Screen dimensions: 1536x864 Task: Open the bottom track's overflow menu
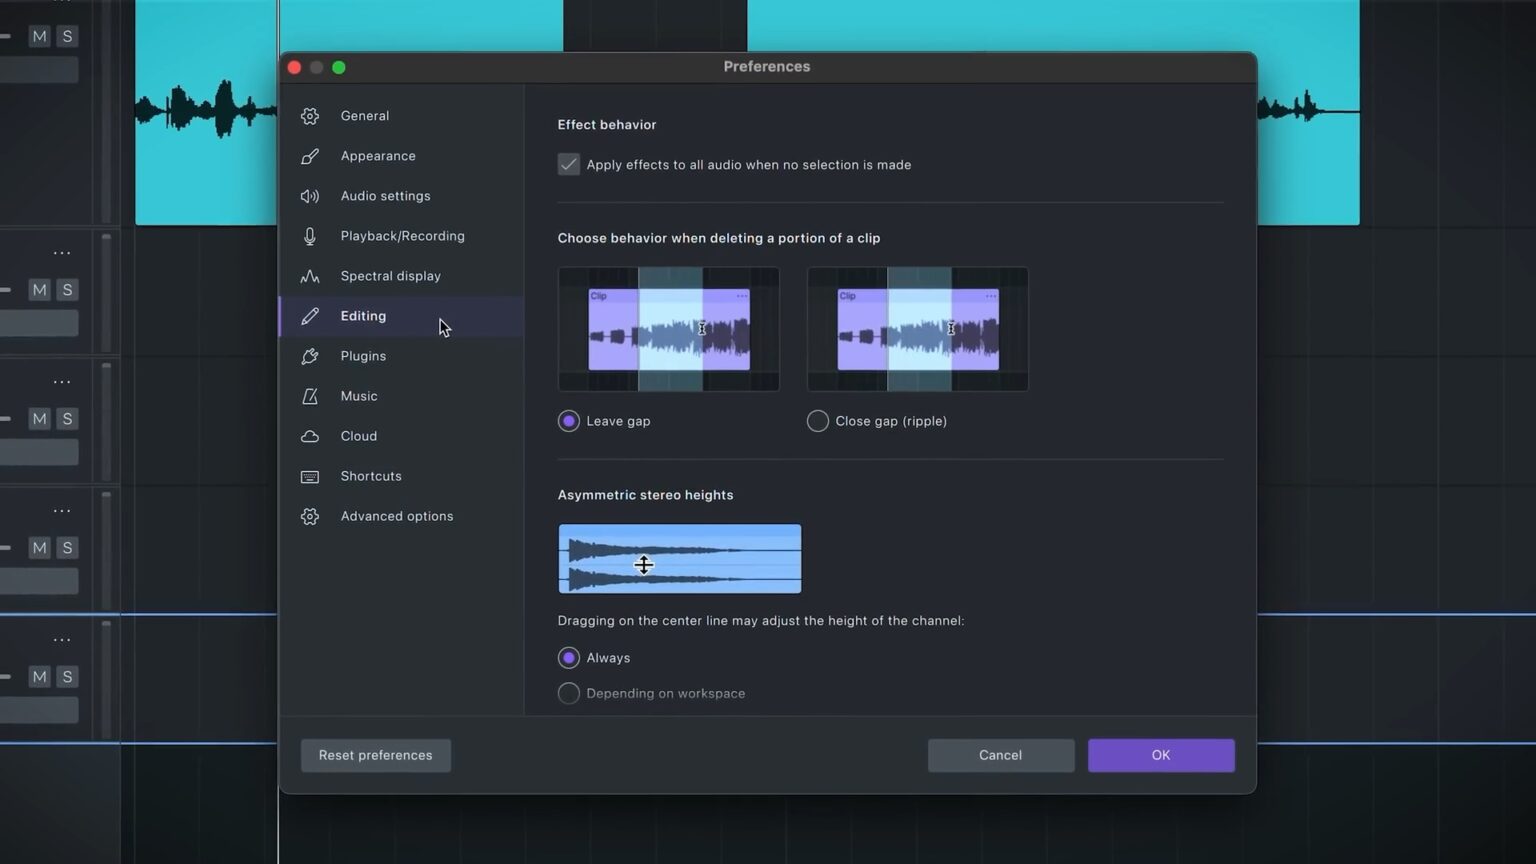[61, 639]
